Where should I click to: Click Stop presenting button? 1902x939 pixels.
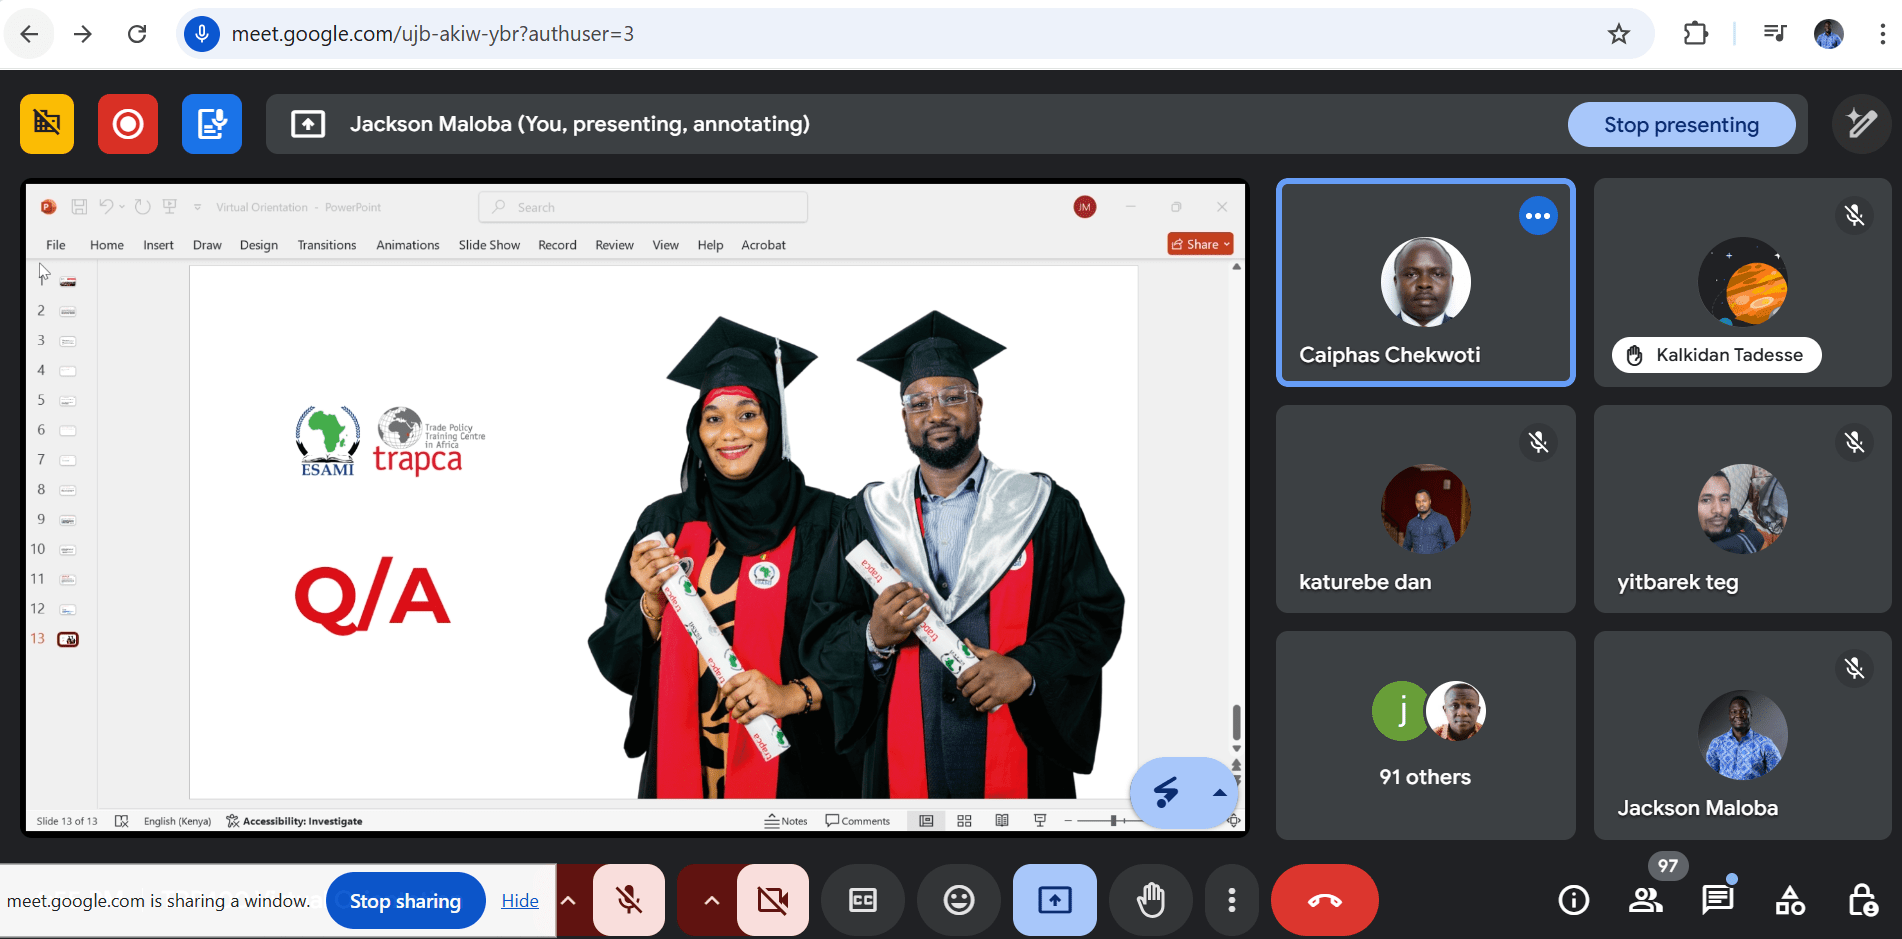[x=1680, y=125]
